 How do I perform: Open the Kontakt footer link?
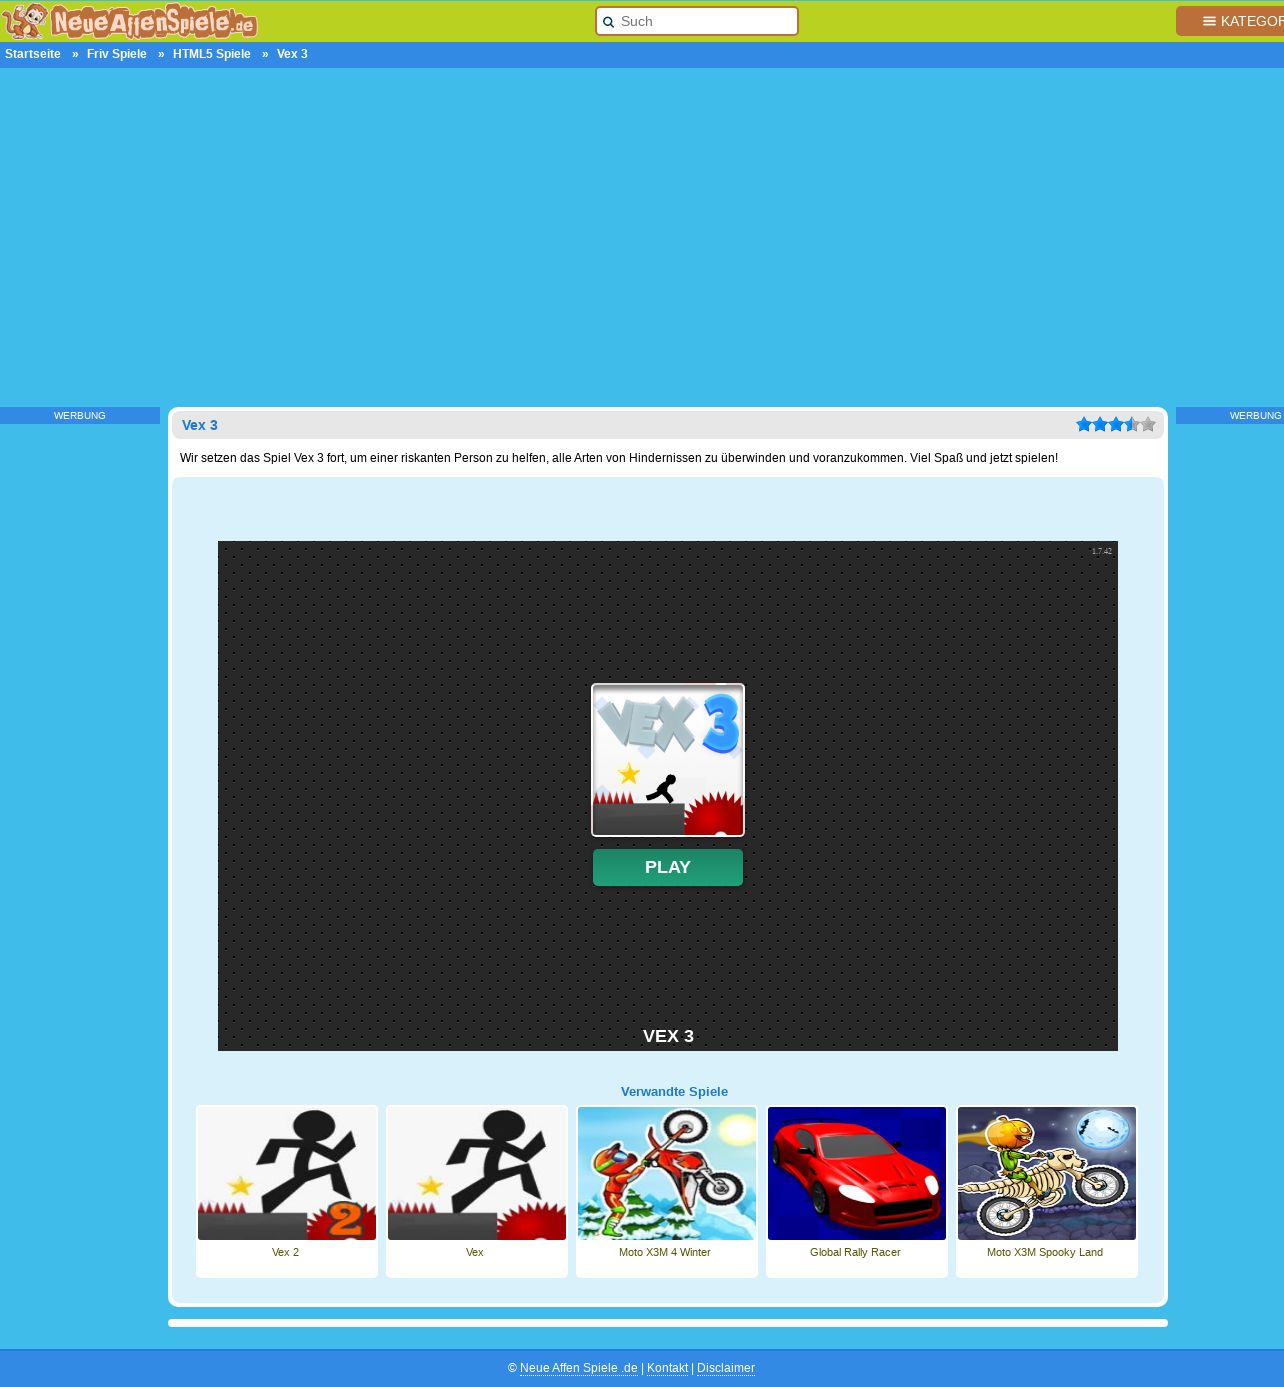pos(668,1368)
